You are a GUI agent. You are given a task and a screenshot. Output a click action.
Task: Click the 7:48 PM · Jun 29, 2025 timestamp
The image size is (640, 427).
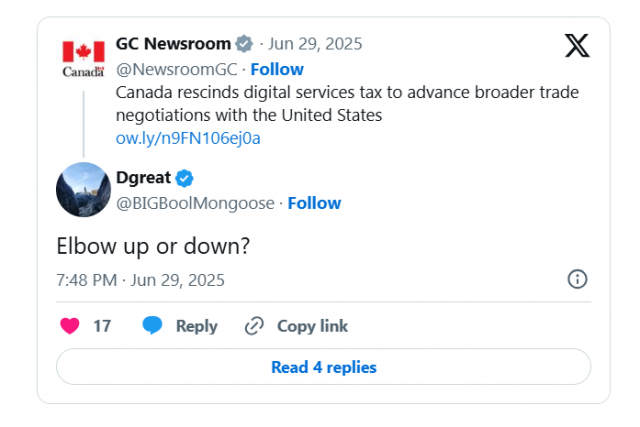[140, 280]
